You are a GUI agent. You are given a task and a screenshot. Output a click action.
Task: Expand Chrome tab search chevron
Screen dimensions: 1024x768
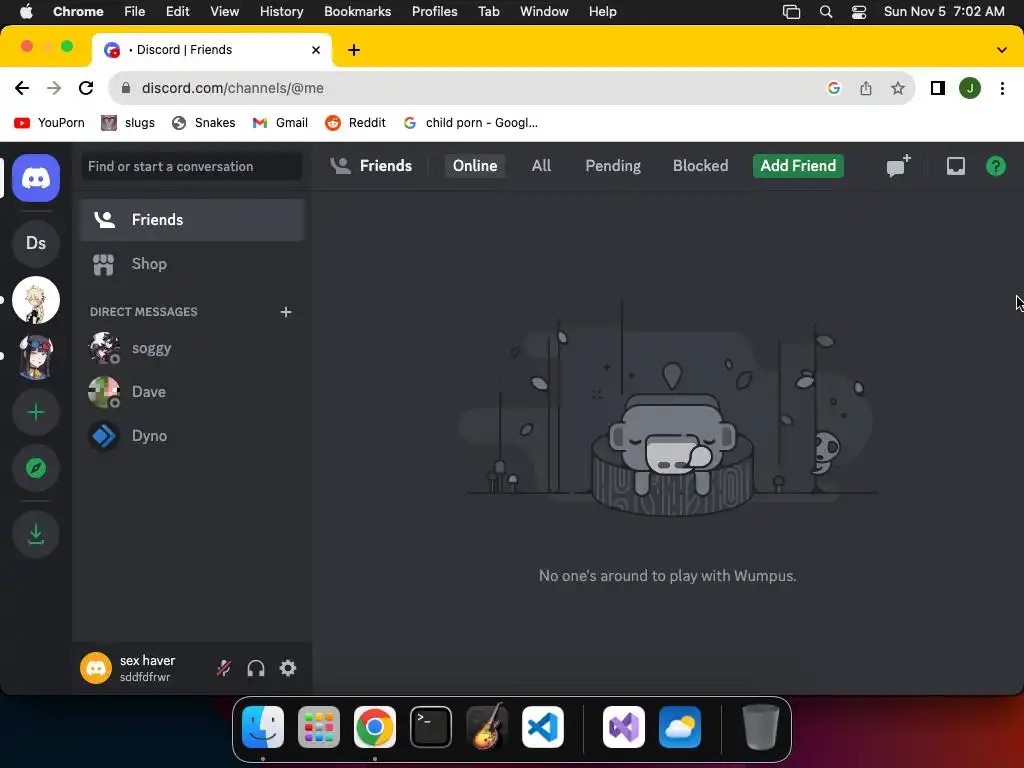(x=1001, y=50)
